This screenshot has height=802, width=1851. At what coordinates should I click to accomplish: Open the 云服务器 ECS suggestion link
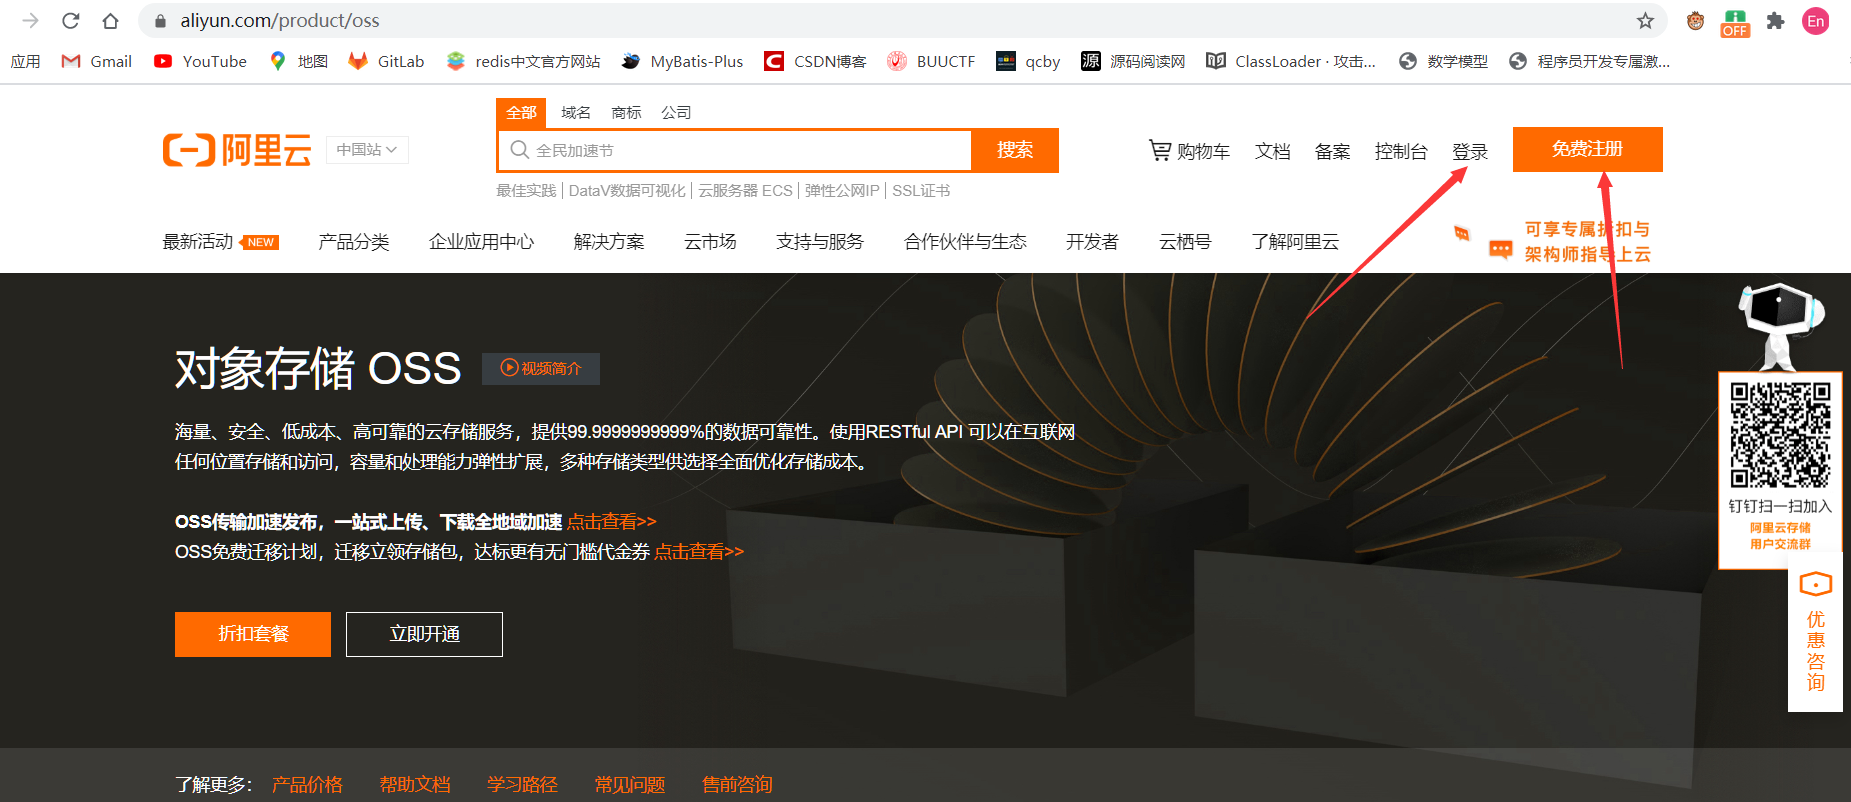click(x=745, y=191)
